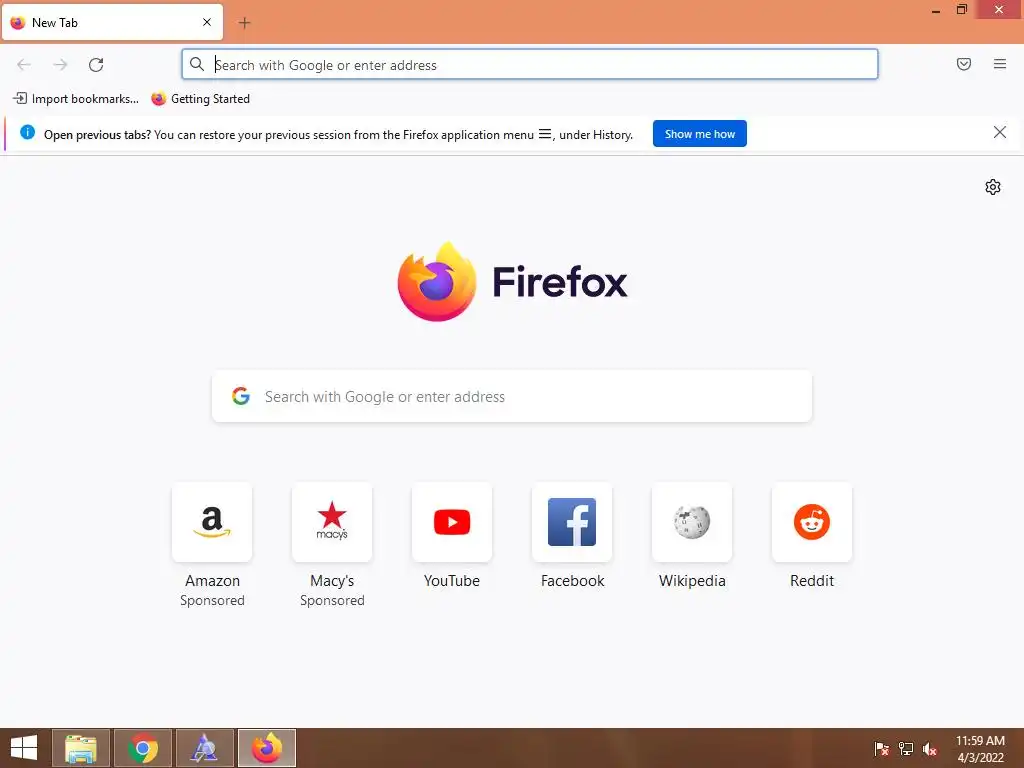Open the Amazon shortcut tile
1024x768 pixels.
coord(212,522)
